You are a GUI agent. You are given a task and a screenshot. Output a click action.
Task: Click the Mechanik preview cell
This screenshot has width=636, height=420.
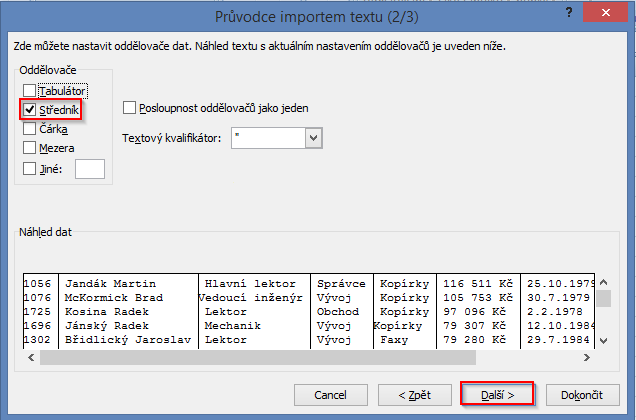pos(232,326)
